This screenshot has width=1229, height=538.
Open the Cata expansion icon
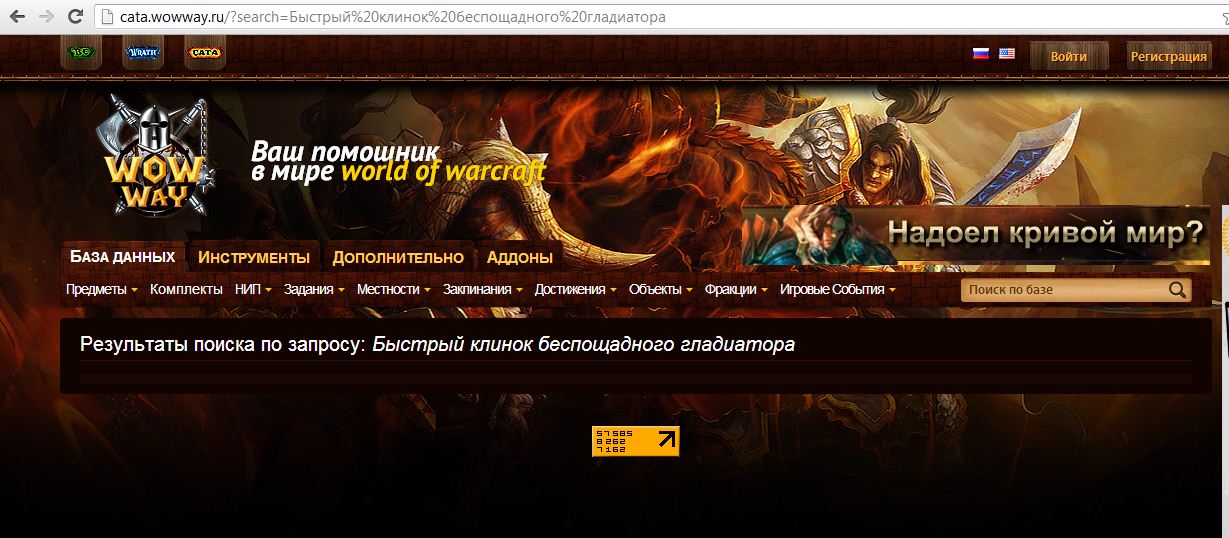coord(205,53)
